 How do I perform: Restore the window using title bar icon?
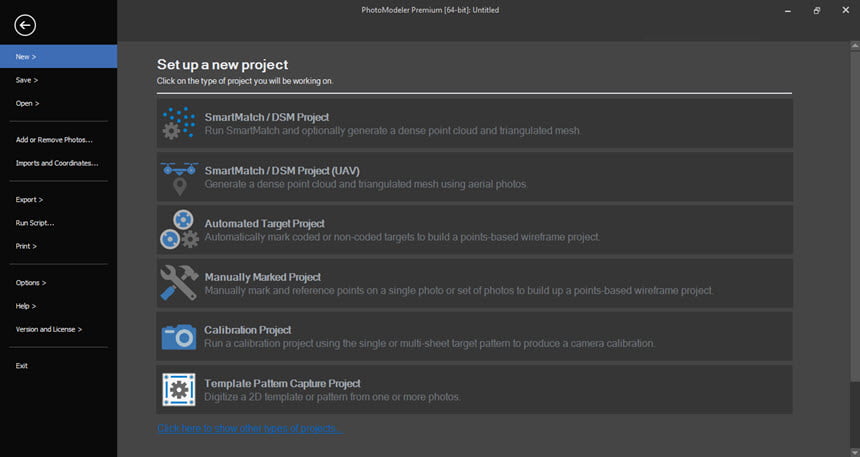point(817,10)
